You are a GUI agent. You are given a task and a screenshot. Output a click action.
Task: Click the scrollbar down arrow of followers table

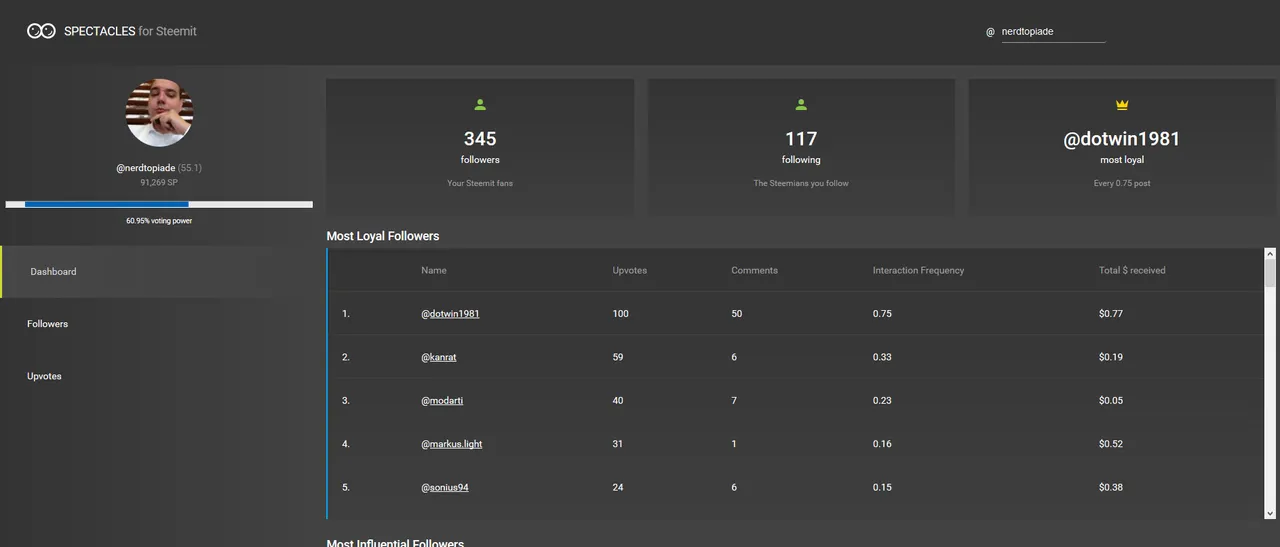1270,513
